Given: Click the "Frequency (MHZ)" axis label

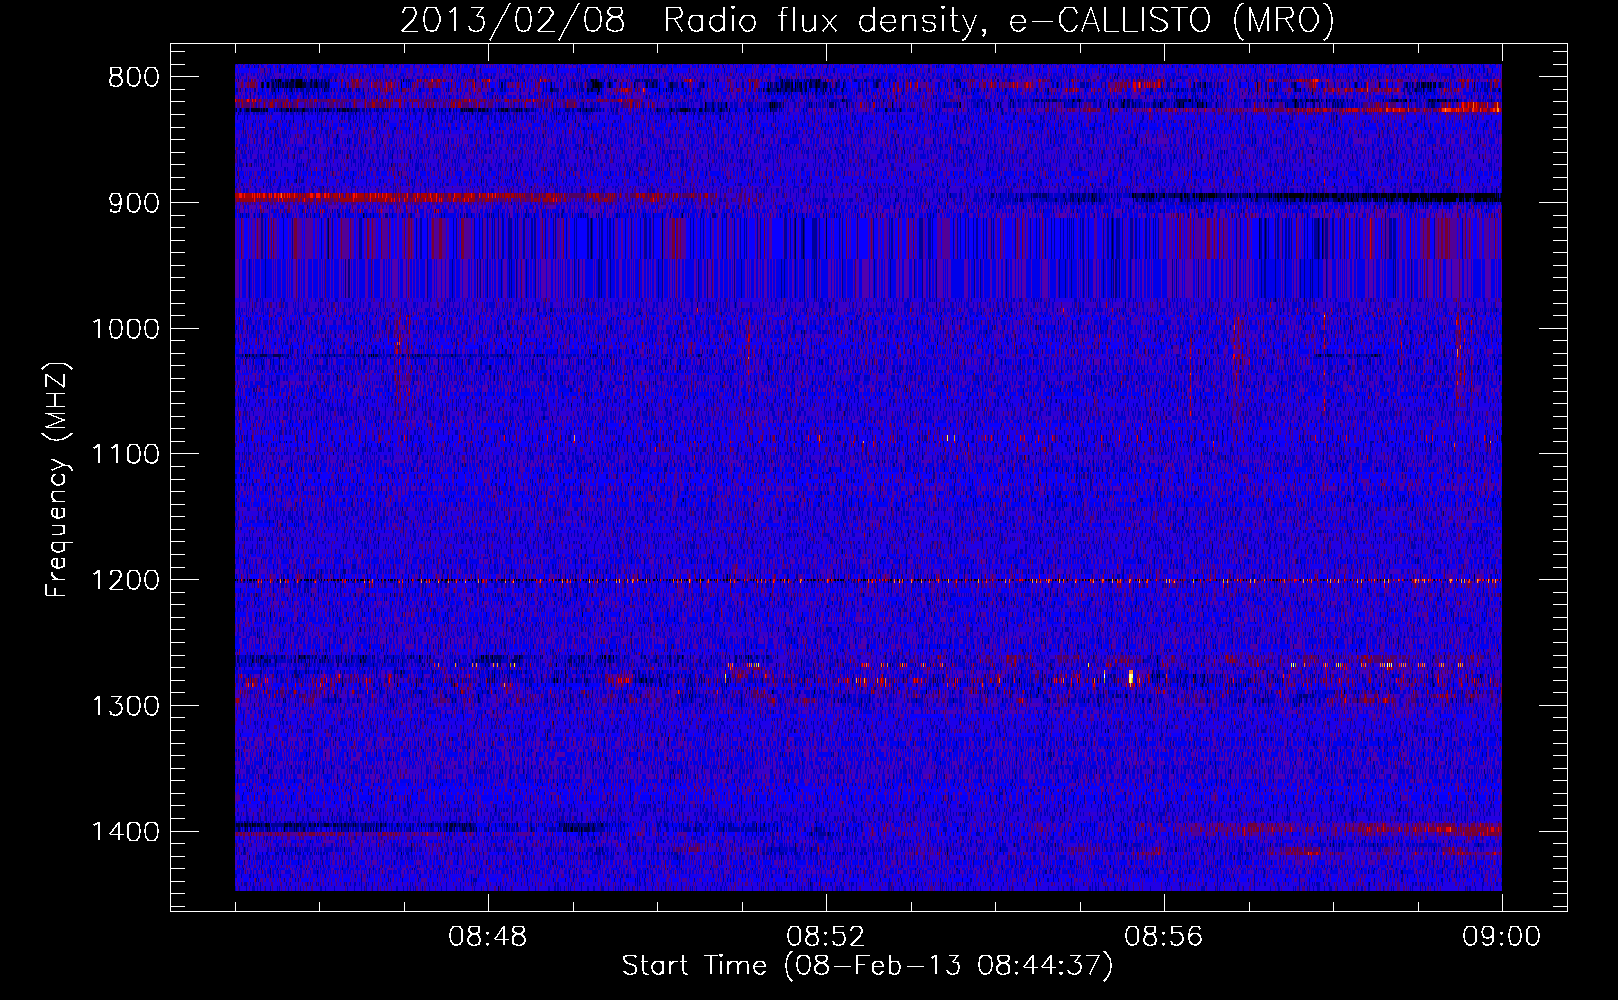Looking at the screenshot, I should (x=58, y=480).
